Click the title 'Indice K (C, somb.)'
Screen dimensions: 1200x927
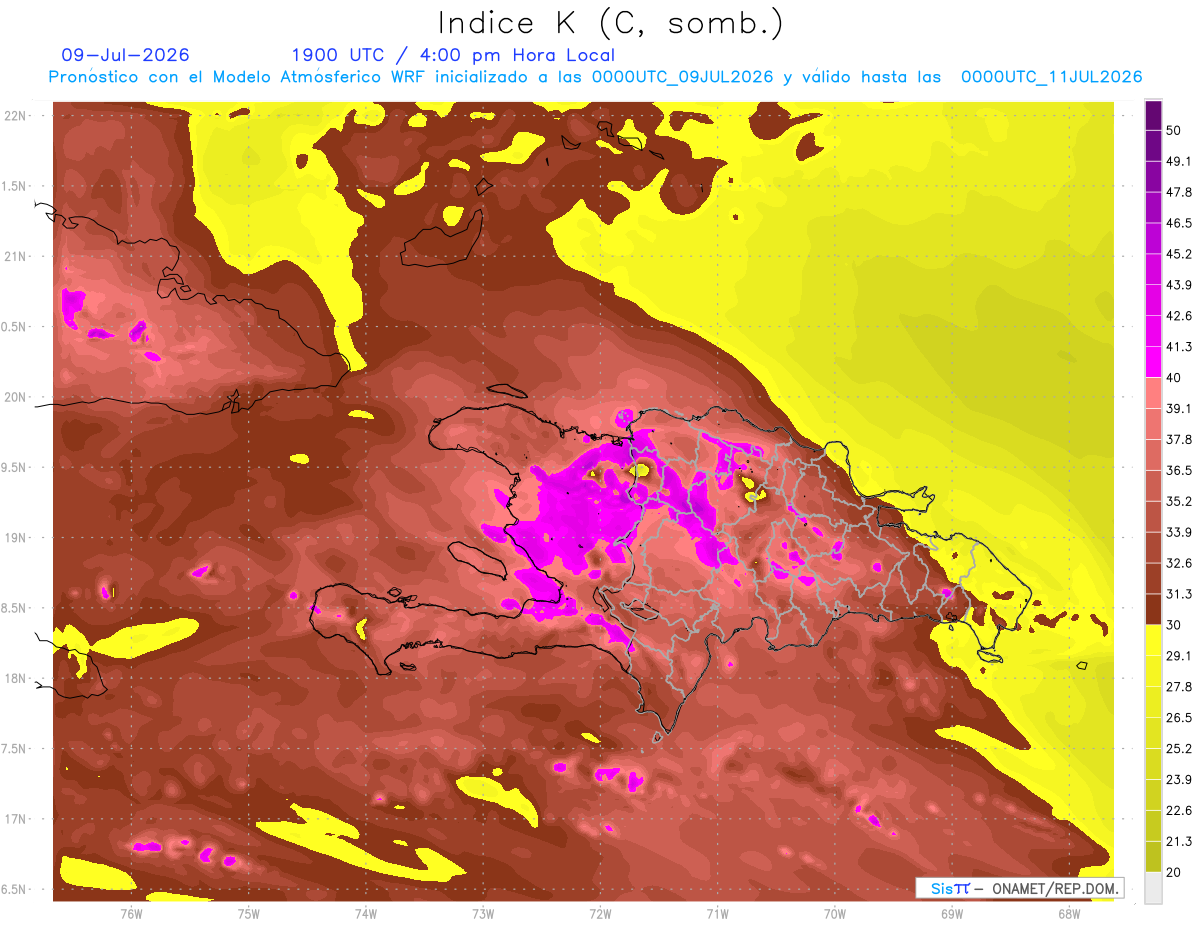(610, 23)
